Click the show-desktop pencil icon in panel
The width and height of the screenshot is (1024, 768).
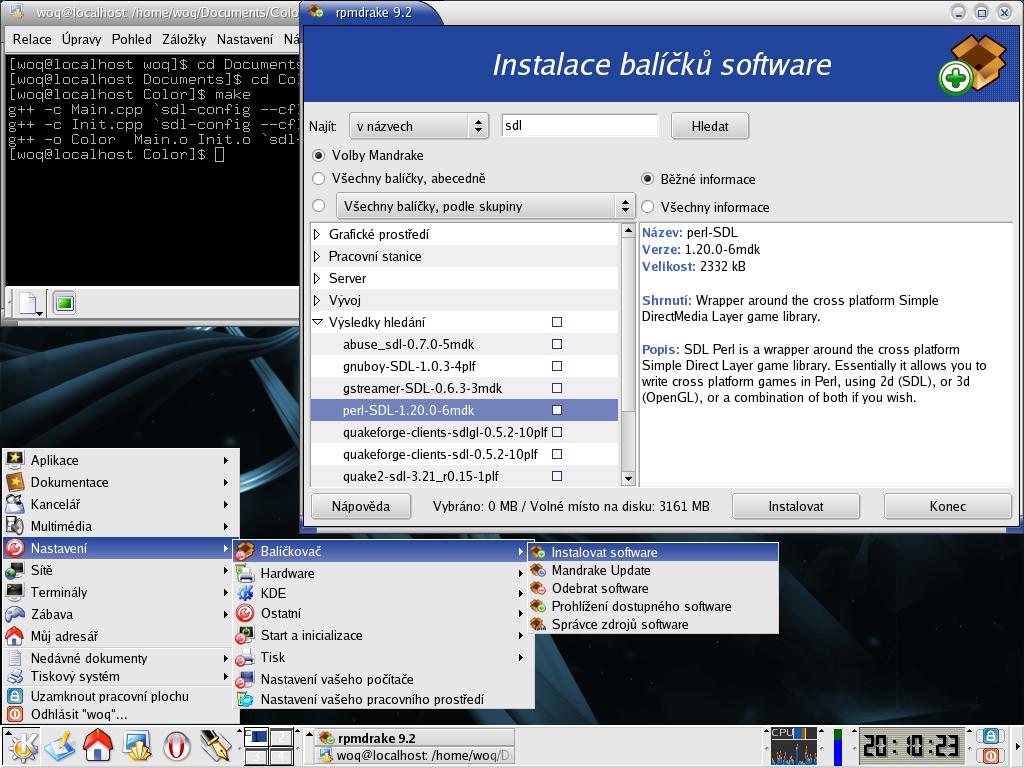pyautogui.click(x=60, y=746)
